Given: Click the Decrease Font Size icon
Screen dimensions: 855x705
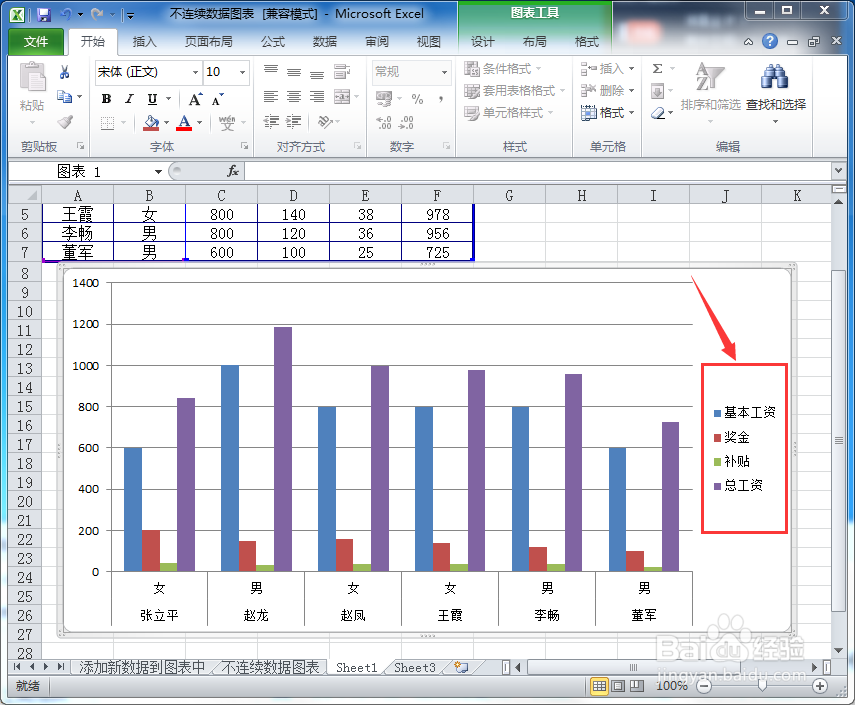Looking at the screenshot, I should (x=218, y=99).
